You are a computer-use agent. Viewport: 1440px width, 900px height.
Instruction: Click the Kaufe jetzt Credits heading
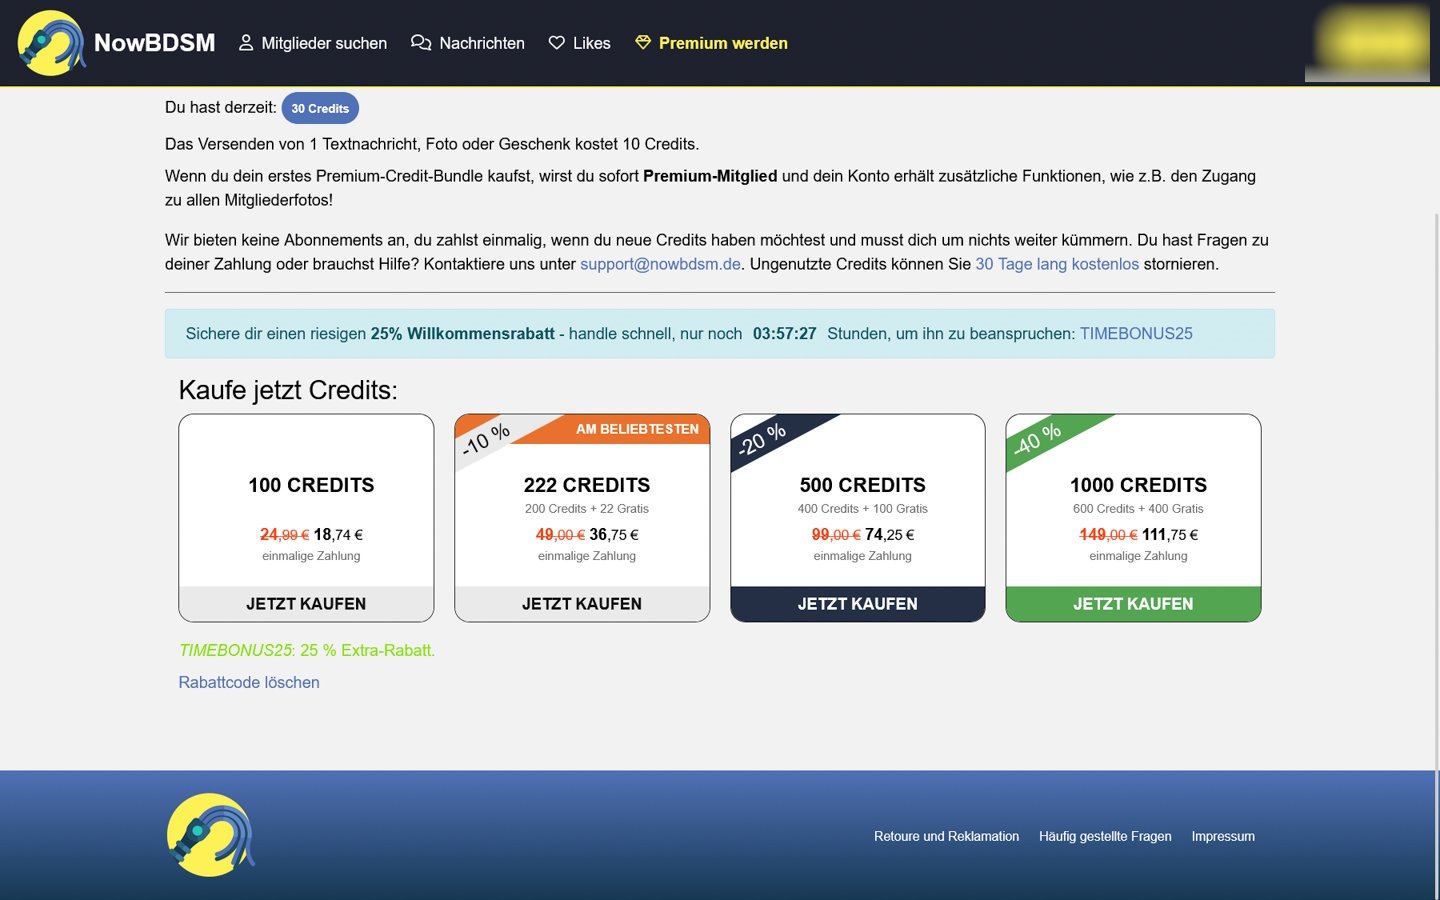click(x=288, y=390)
